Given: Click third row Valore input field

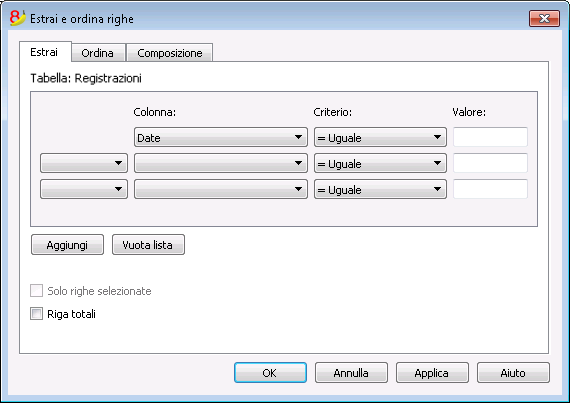Looking at the screenshot, I should click(490, 189).
